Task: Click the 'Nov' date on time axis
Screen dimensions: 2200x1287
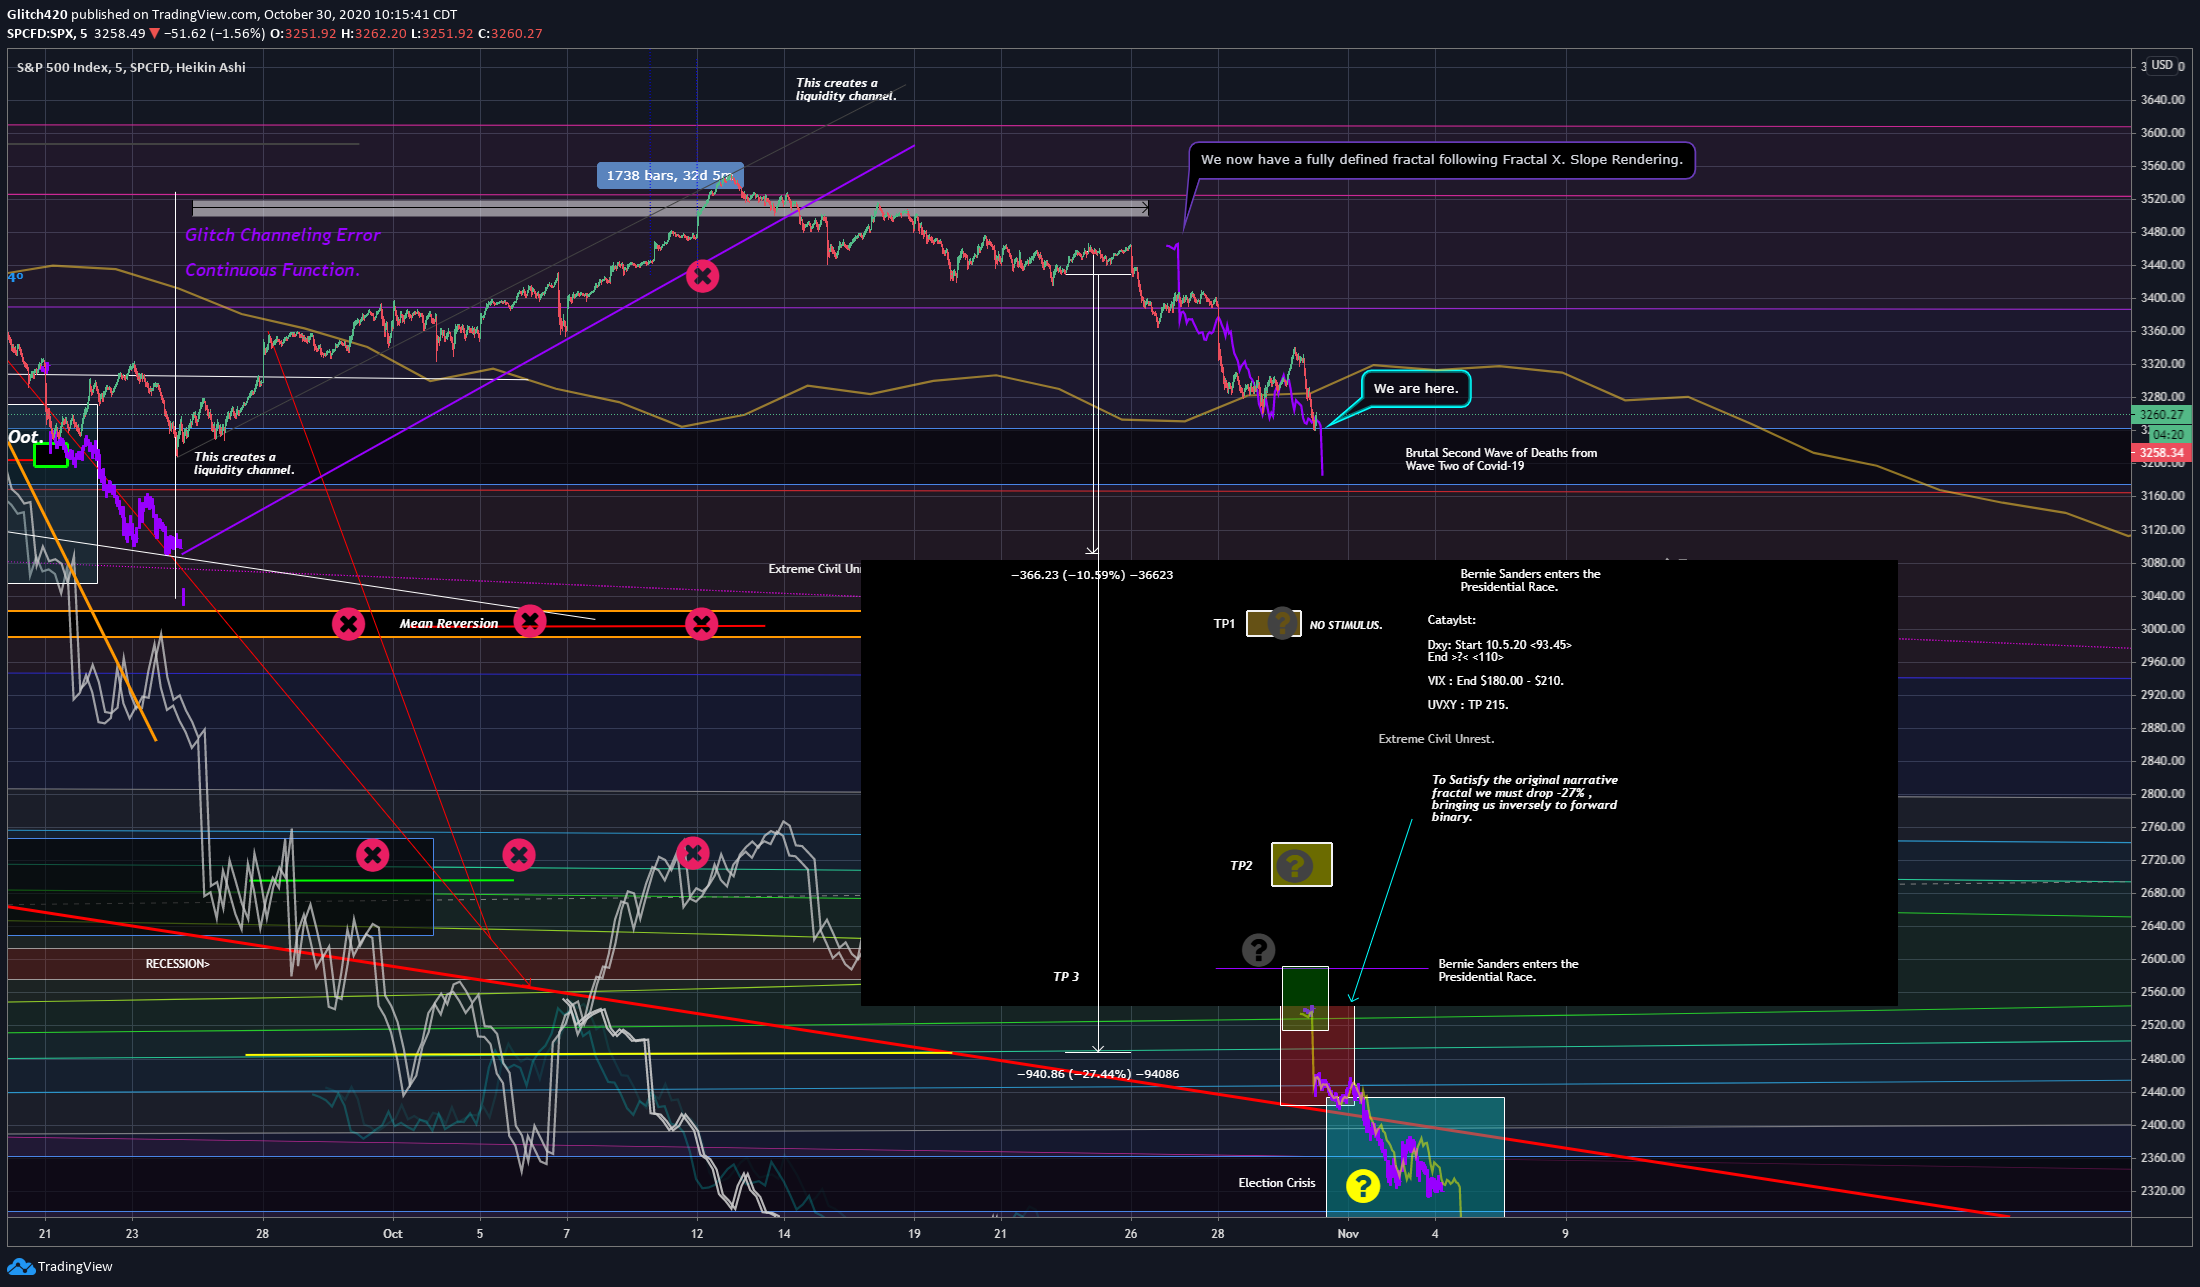Action: coord(1348,1234)
